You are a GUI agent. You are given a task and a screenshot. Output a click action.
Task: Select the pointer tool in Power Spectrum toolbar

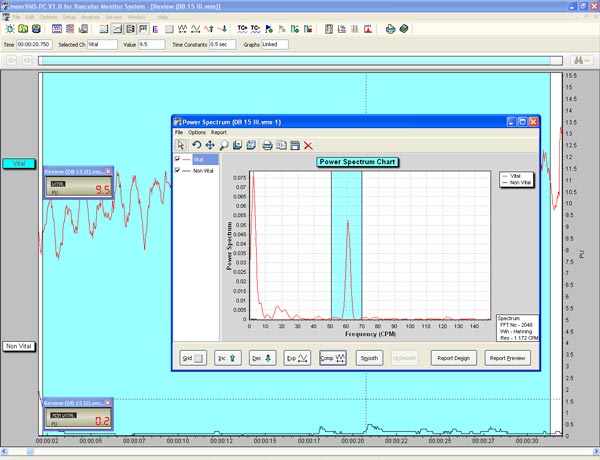[x=181, y=146]
